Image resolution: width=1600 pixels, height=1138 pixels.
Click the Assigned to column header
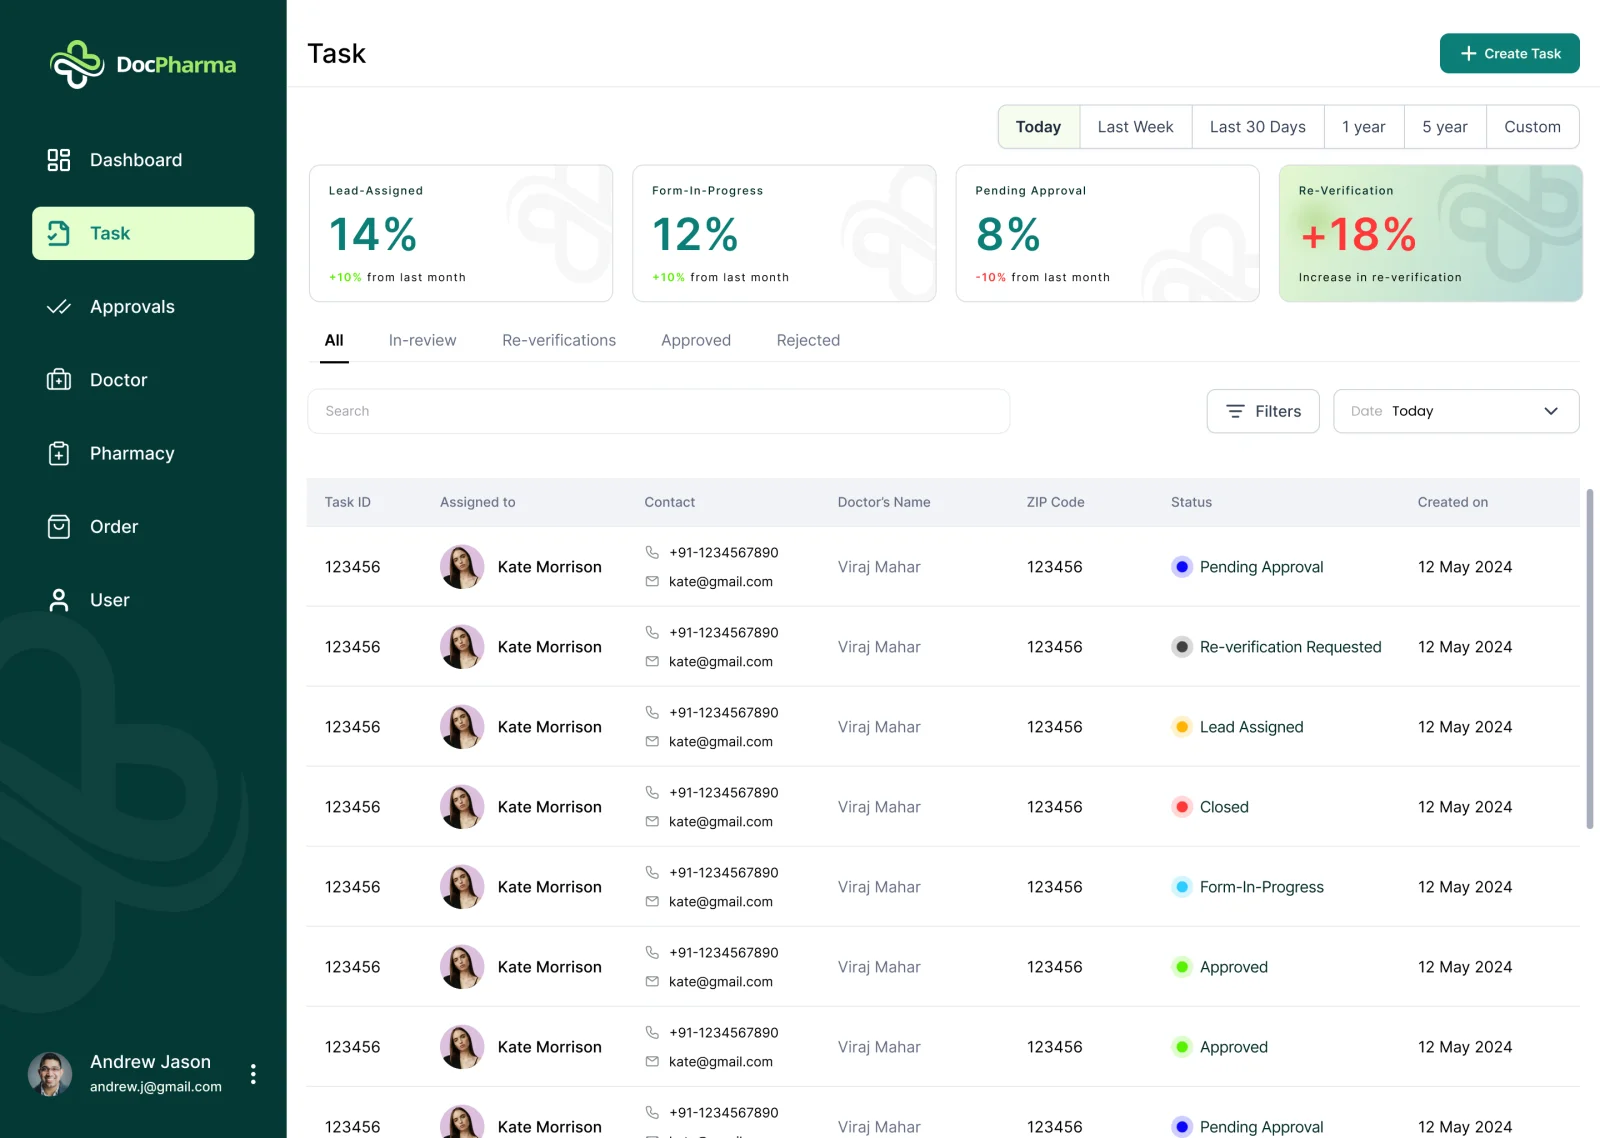pyautogui.click(x=477, y=502)
